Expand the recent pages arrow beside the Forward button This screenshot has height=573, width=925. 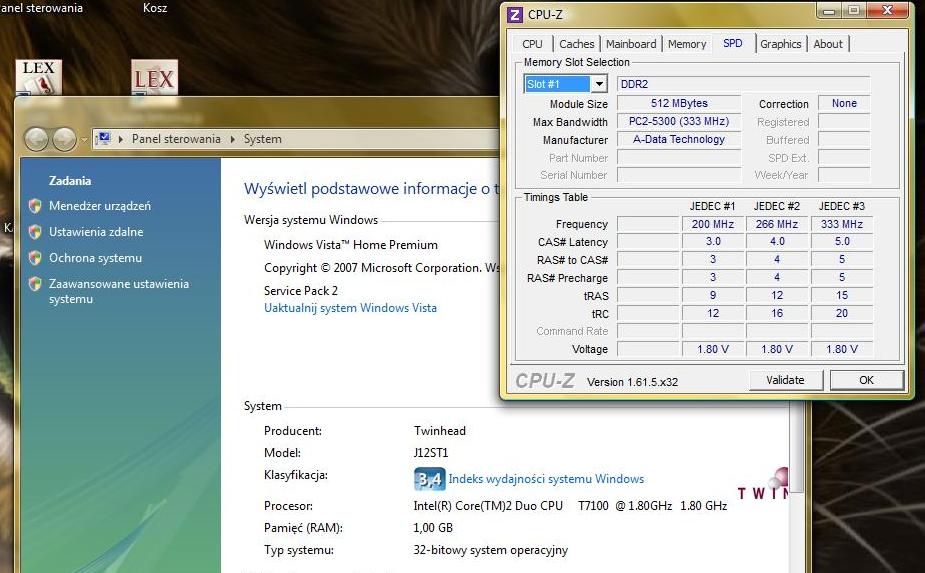click(84, 140)
